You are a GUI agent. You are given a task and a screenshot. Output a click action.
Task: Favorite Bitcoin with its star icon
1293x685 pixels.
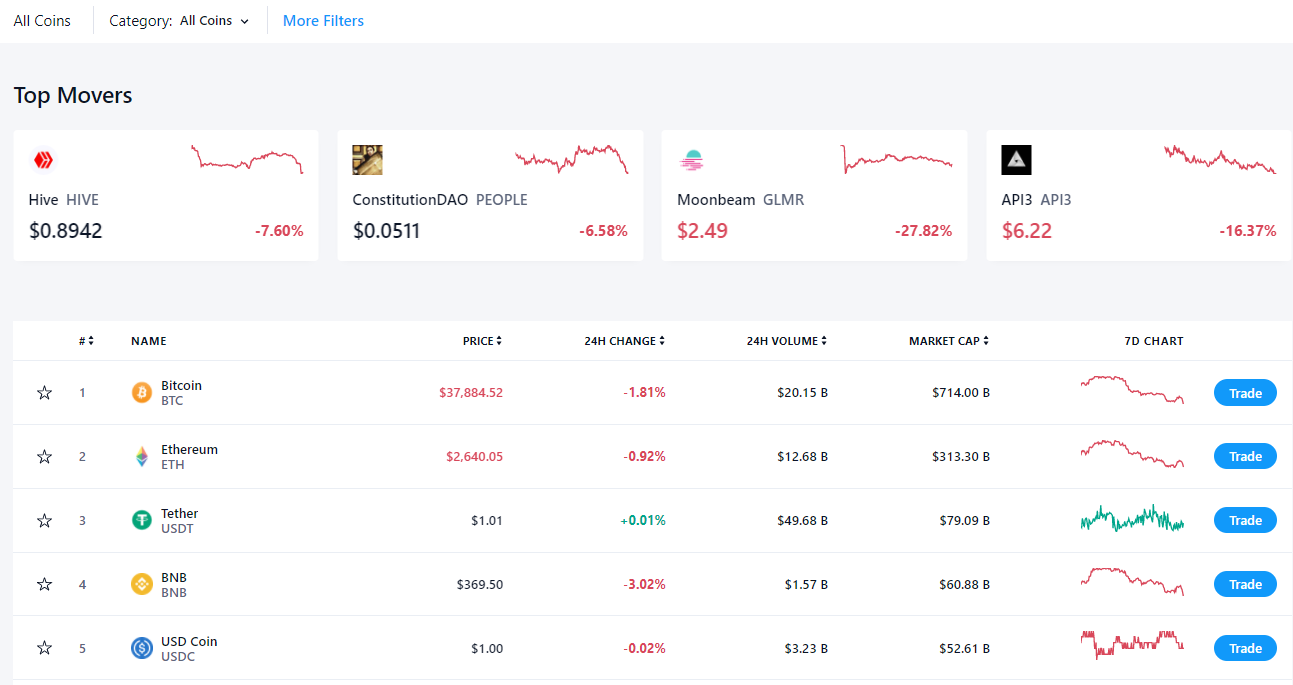pyautogui.click(x=44, y=393)
